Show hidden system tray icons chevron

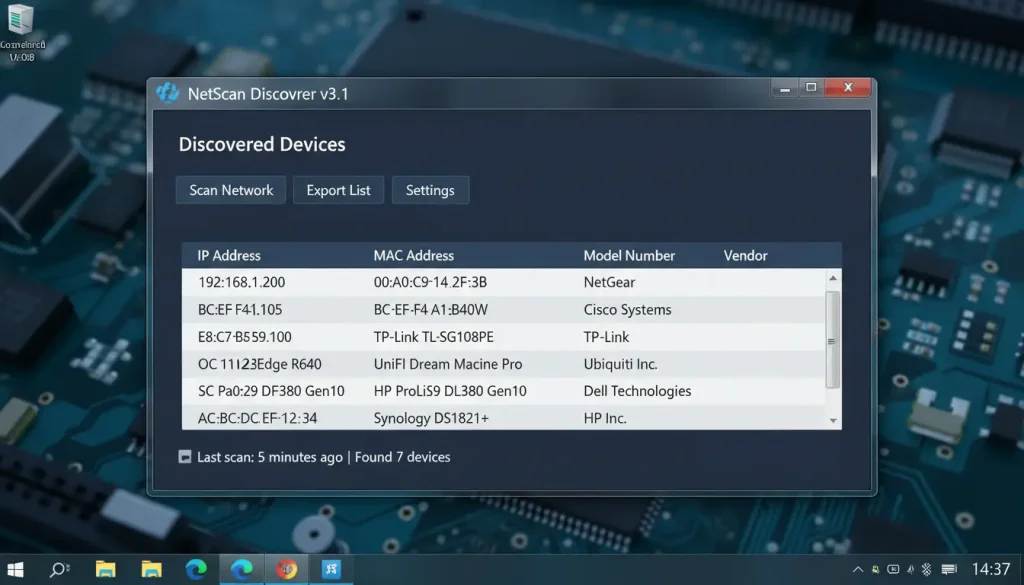(x=858, y=569)
